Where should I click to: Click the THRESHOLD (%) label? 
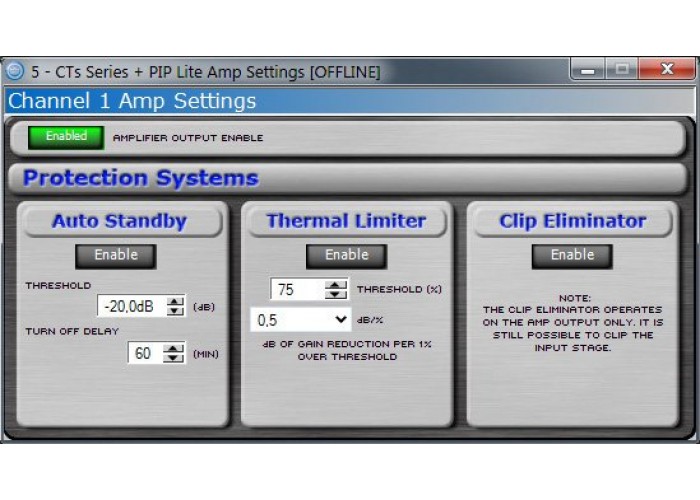pos(399,289)
